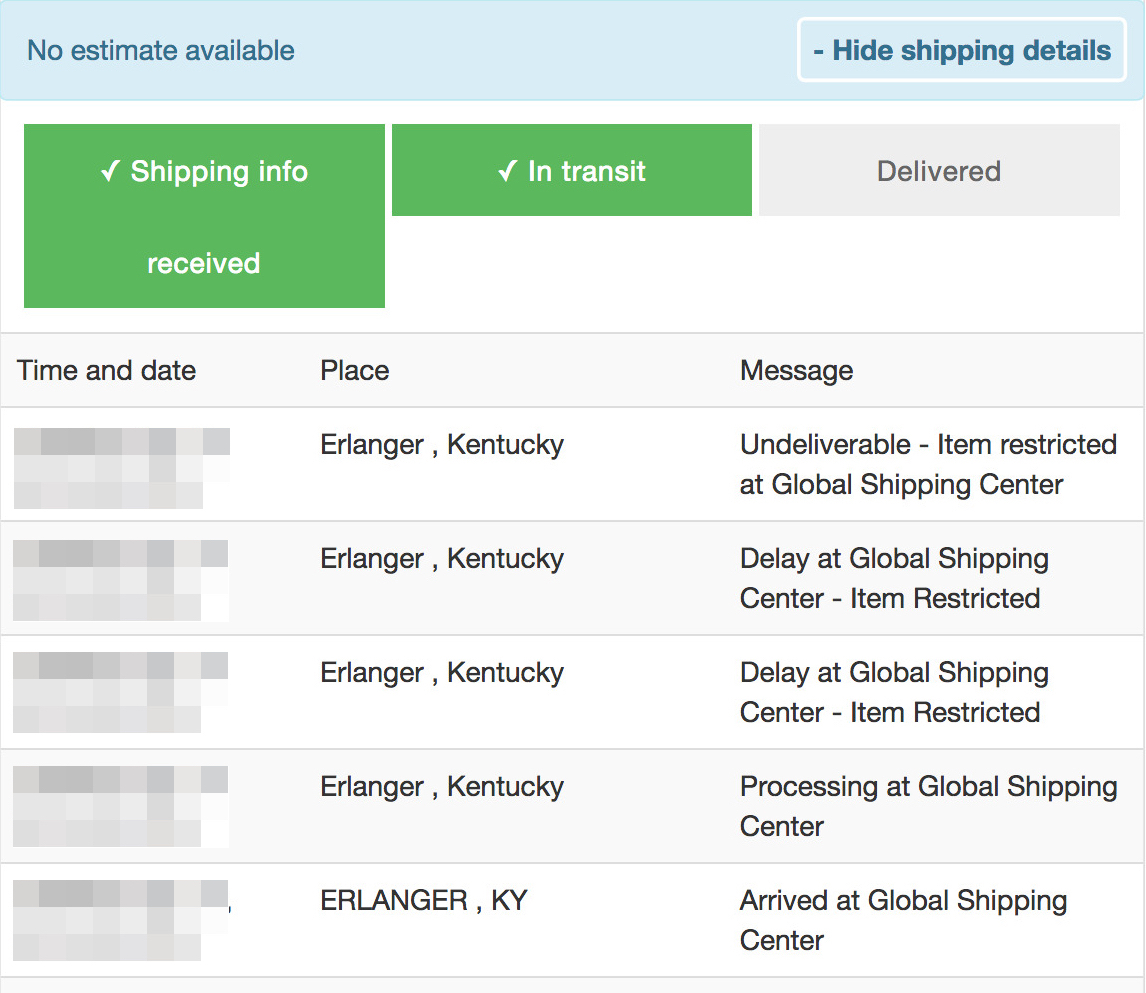This screenshot has height=993, width=1146.
Task: Select the Shipping info received step
Action: pyautogui.click(x=204, y=216)
